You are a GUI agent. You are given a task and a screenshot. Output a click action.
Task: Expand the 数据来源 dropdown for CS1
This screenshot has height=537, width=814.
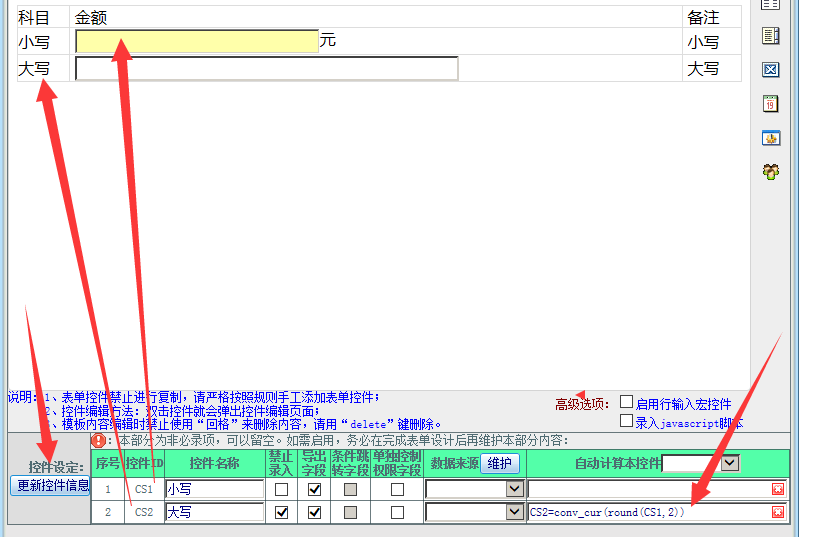[514, 489]
